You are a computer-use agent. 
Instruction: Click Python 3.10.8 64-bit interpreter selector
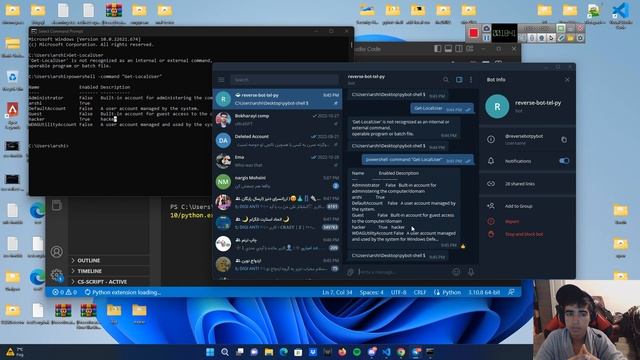tap(484, 292)
